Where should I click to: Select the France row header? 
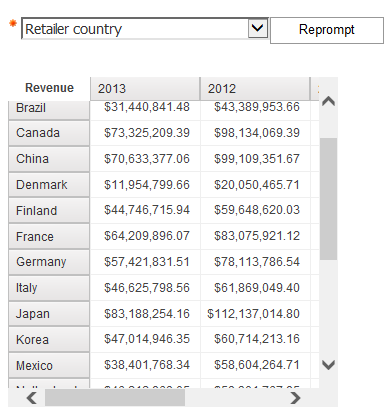pyautogui.click(x=49, y=237)
